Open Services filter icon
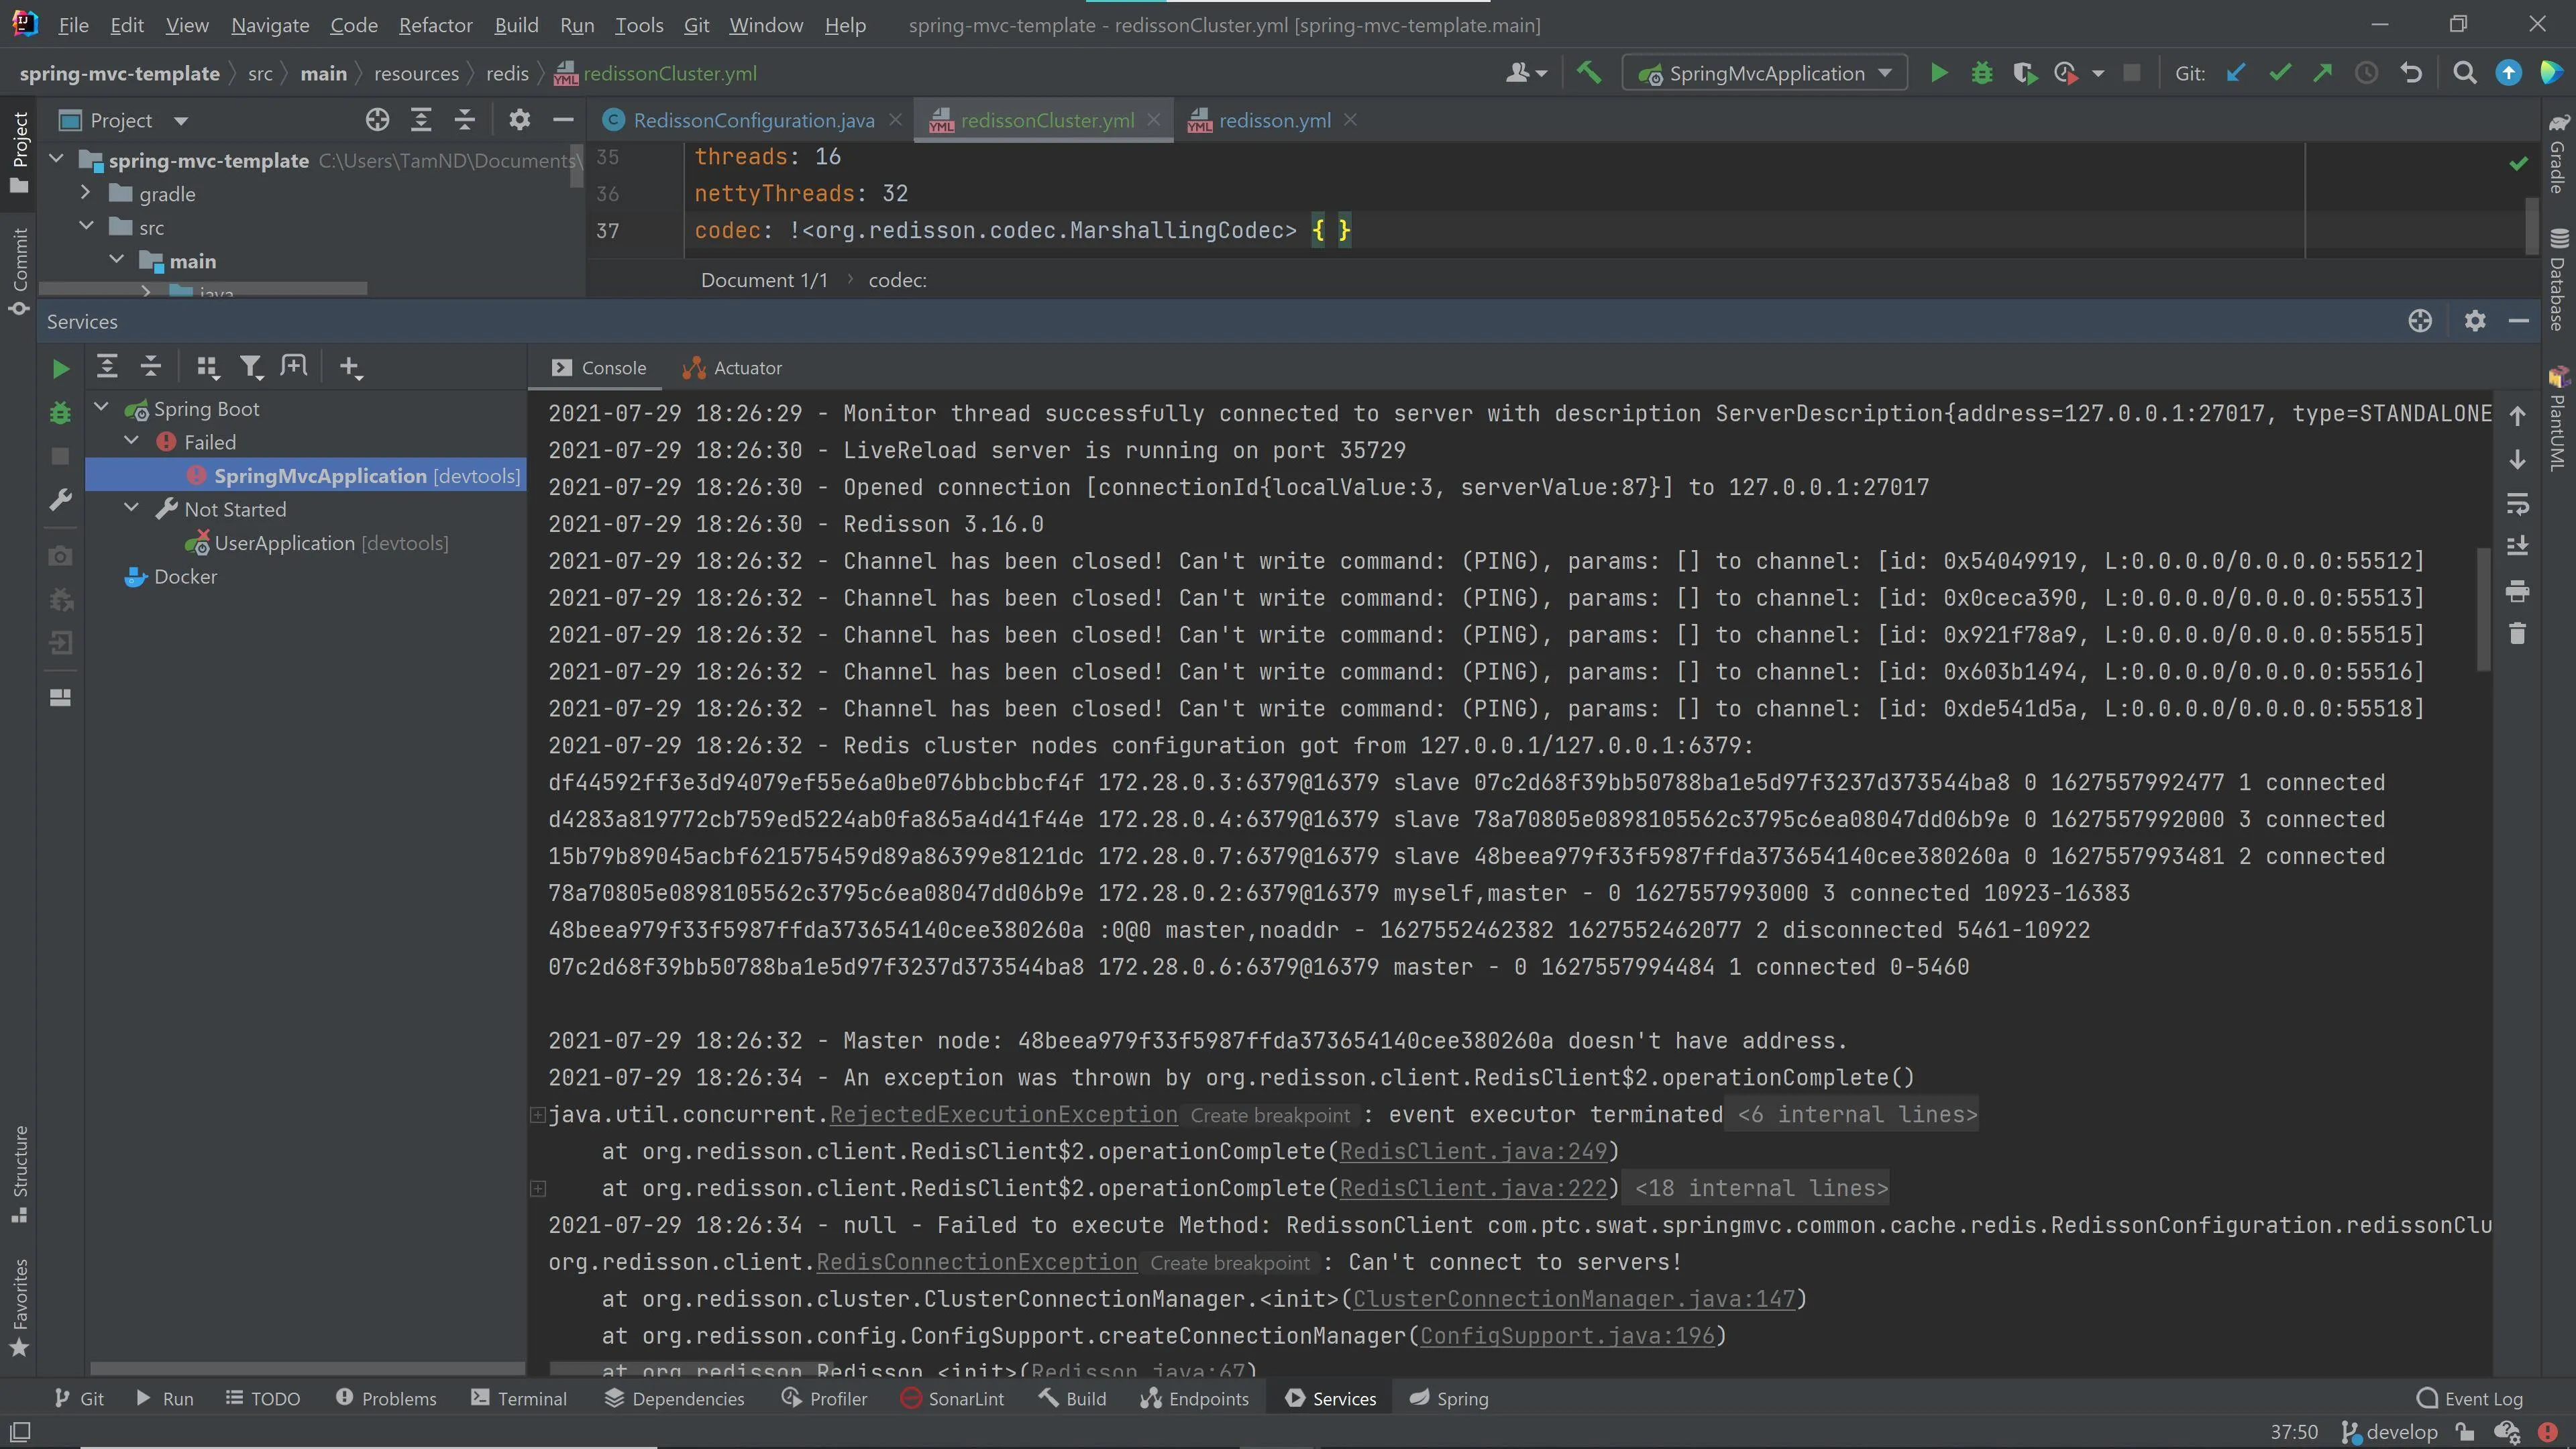This screenshot has width=2576, height=1449. [251, 368]
